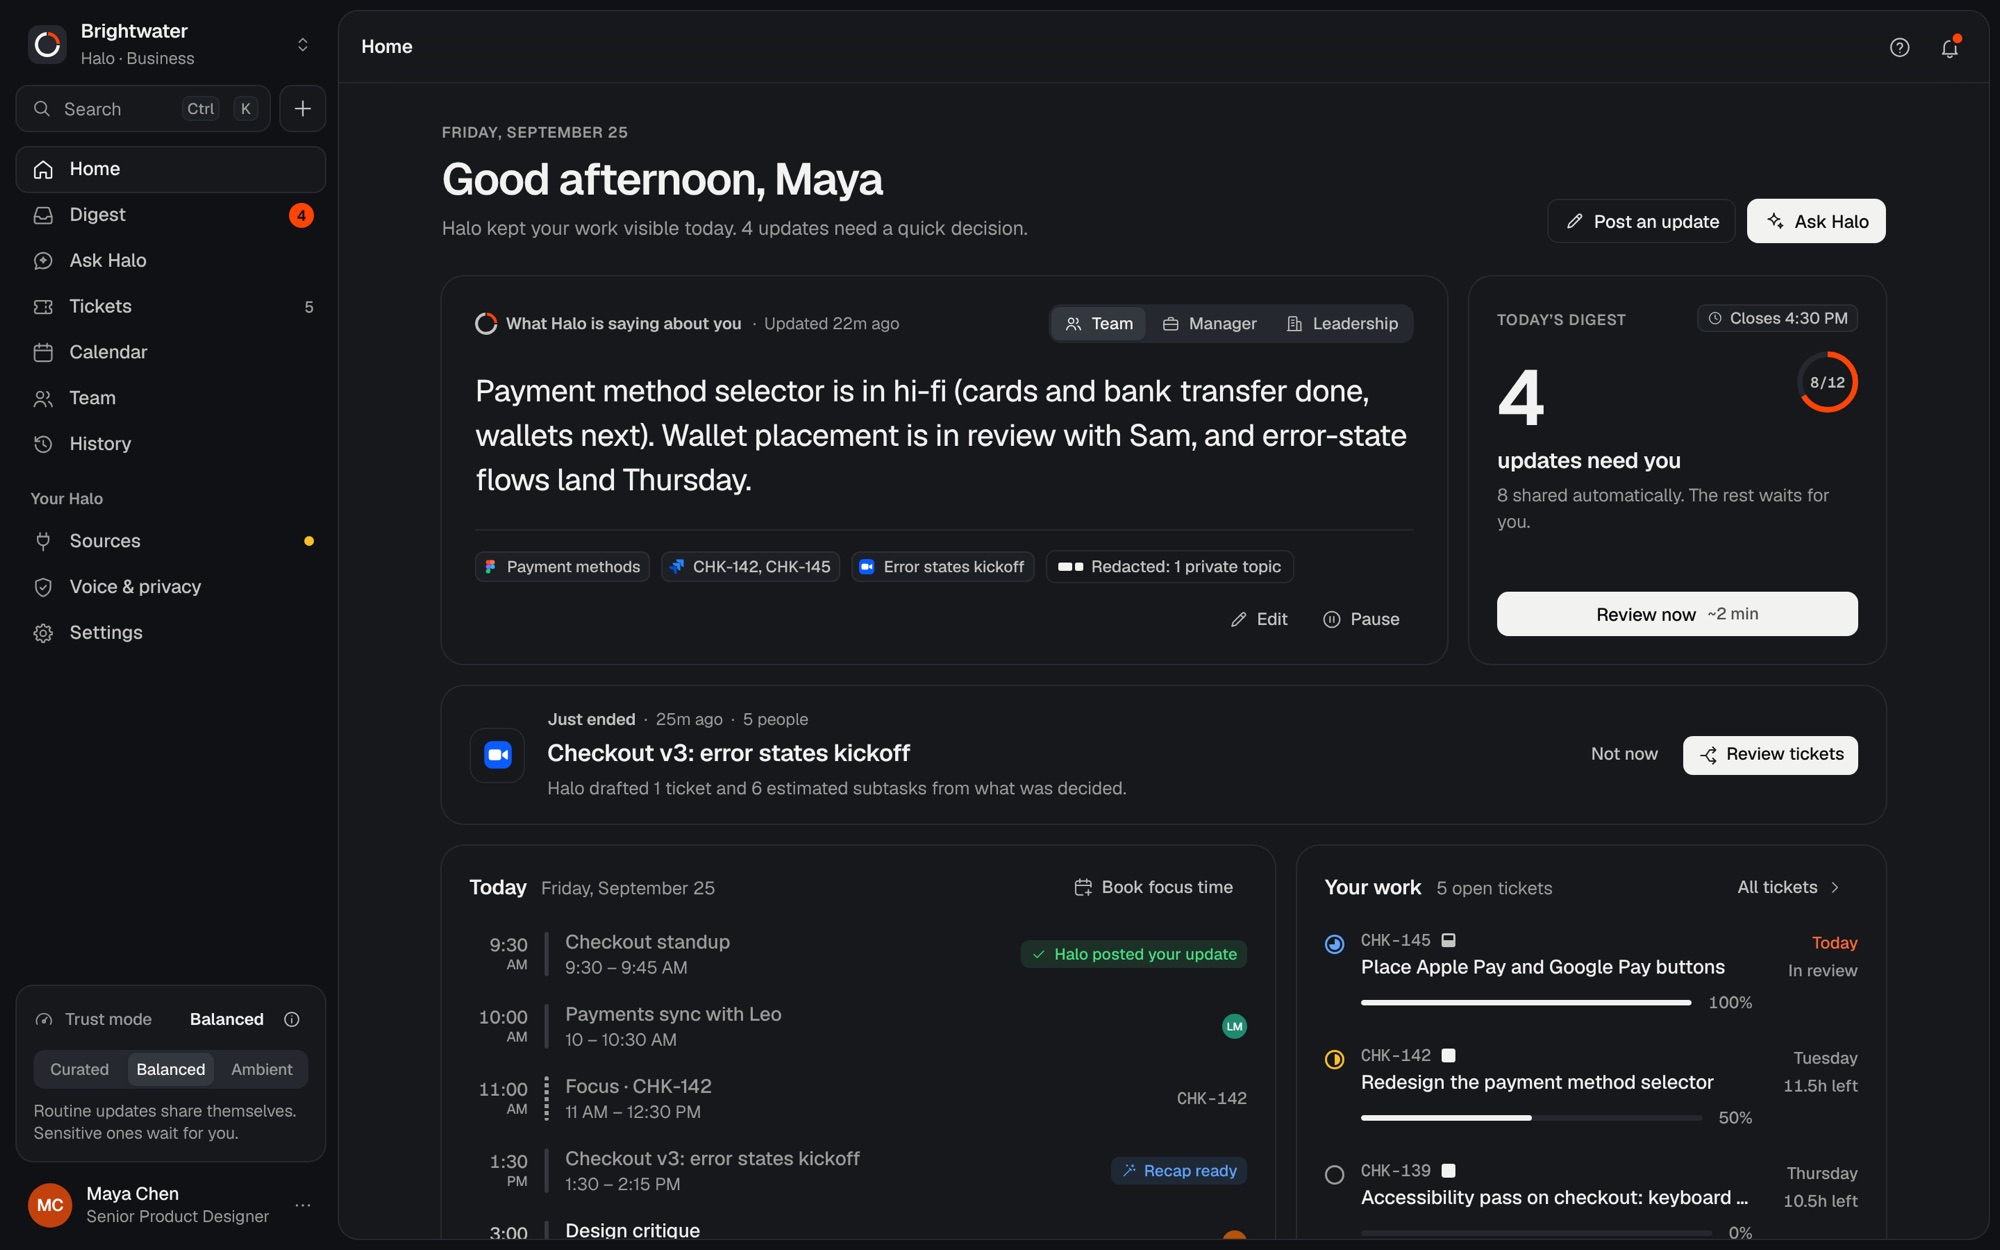
Task: Click the Ask Halo white button
Action: point(1816,221)
